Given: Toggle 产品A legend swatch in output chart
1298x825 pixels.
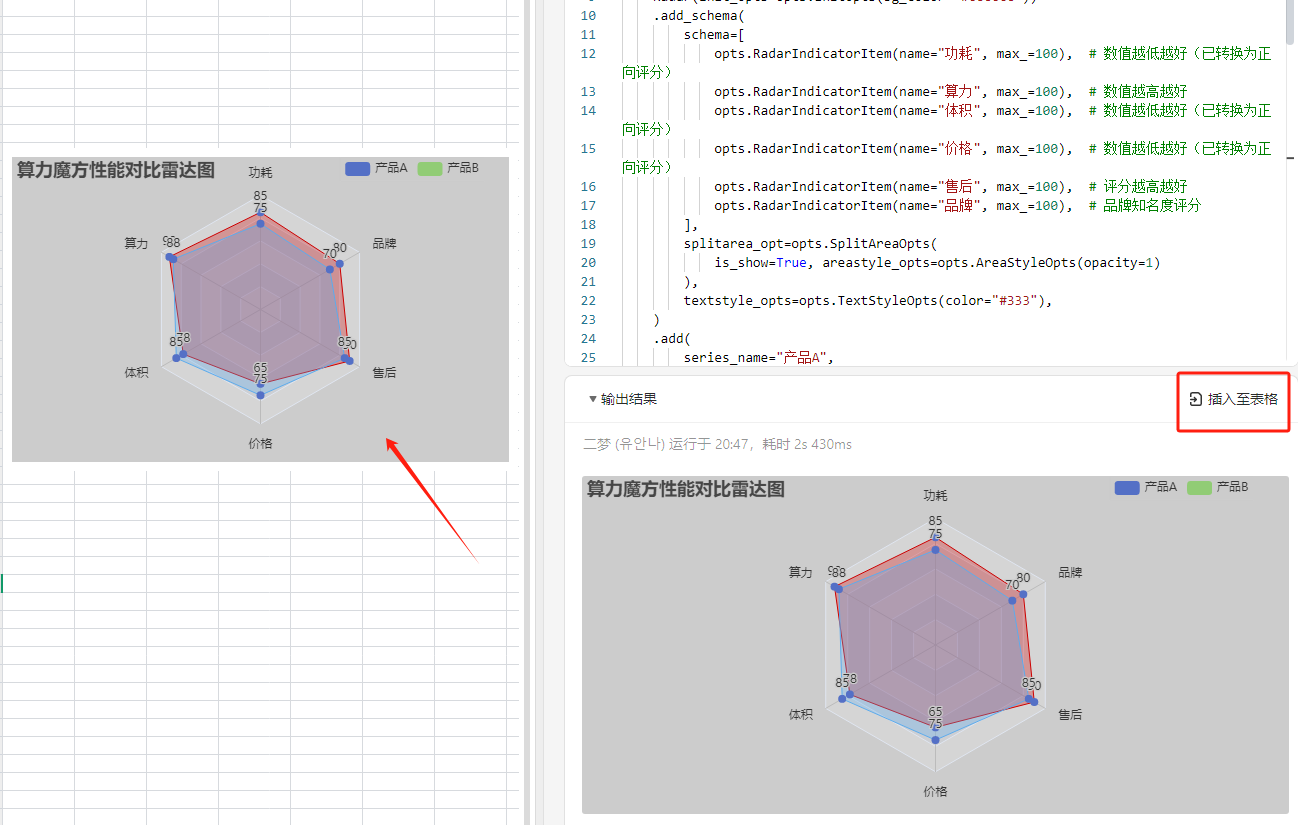Looking at the screenshot, I should [x=1127, y=487].
